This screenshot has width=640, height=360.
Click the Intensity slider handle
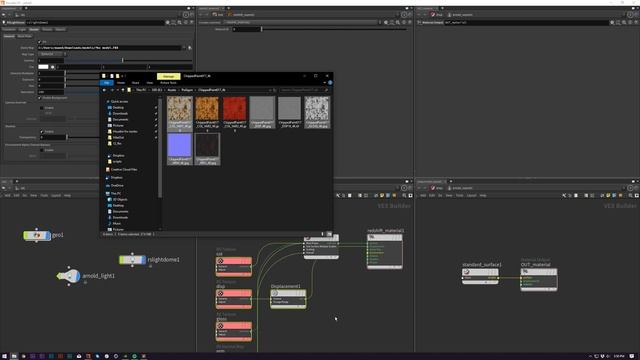122,60
